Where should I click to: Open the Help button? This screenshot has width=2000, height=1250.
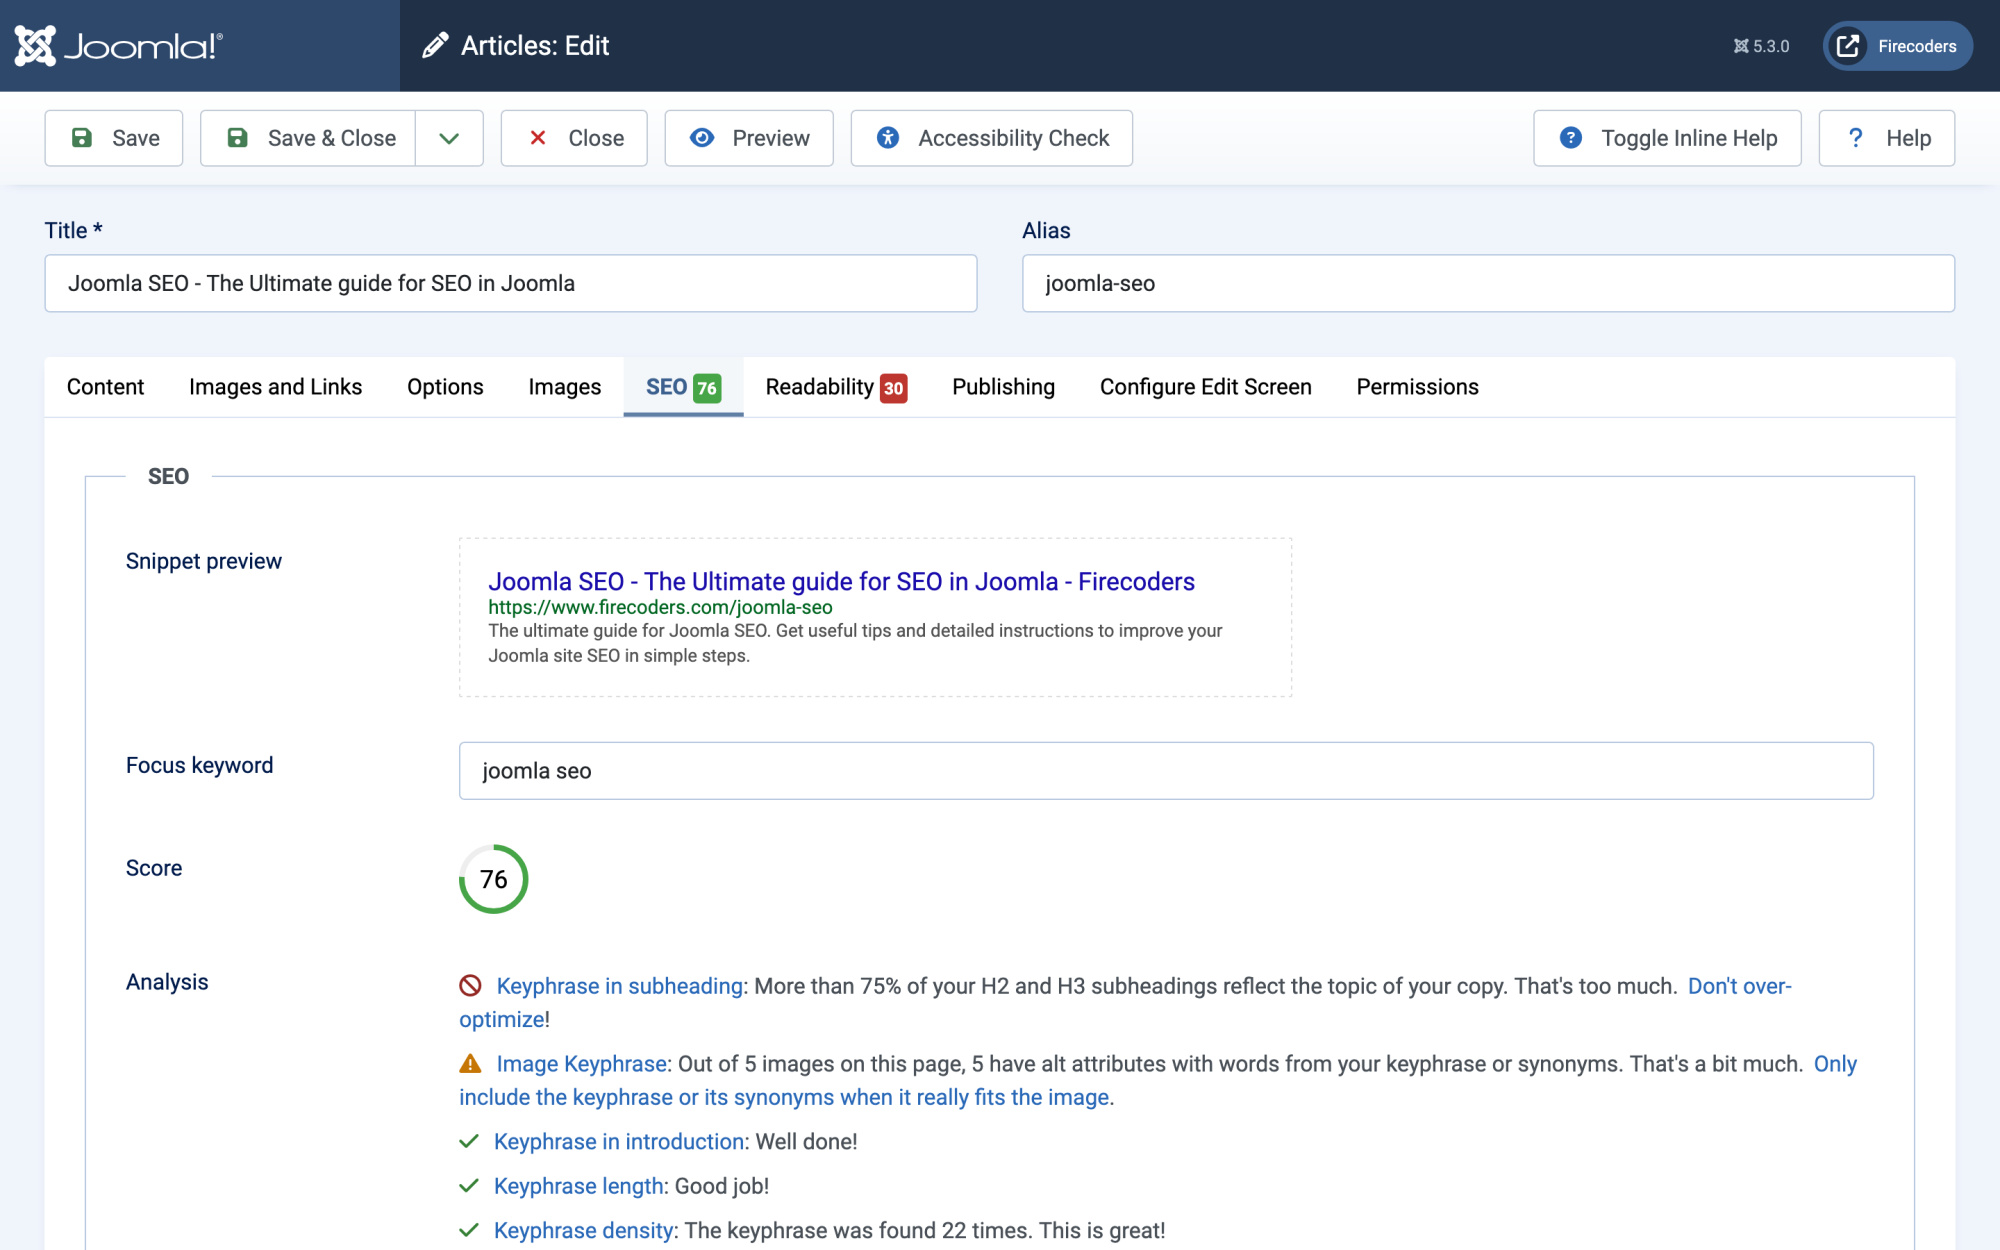point(1886,138)
